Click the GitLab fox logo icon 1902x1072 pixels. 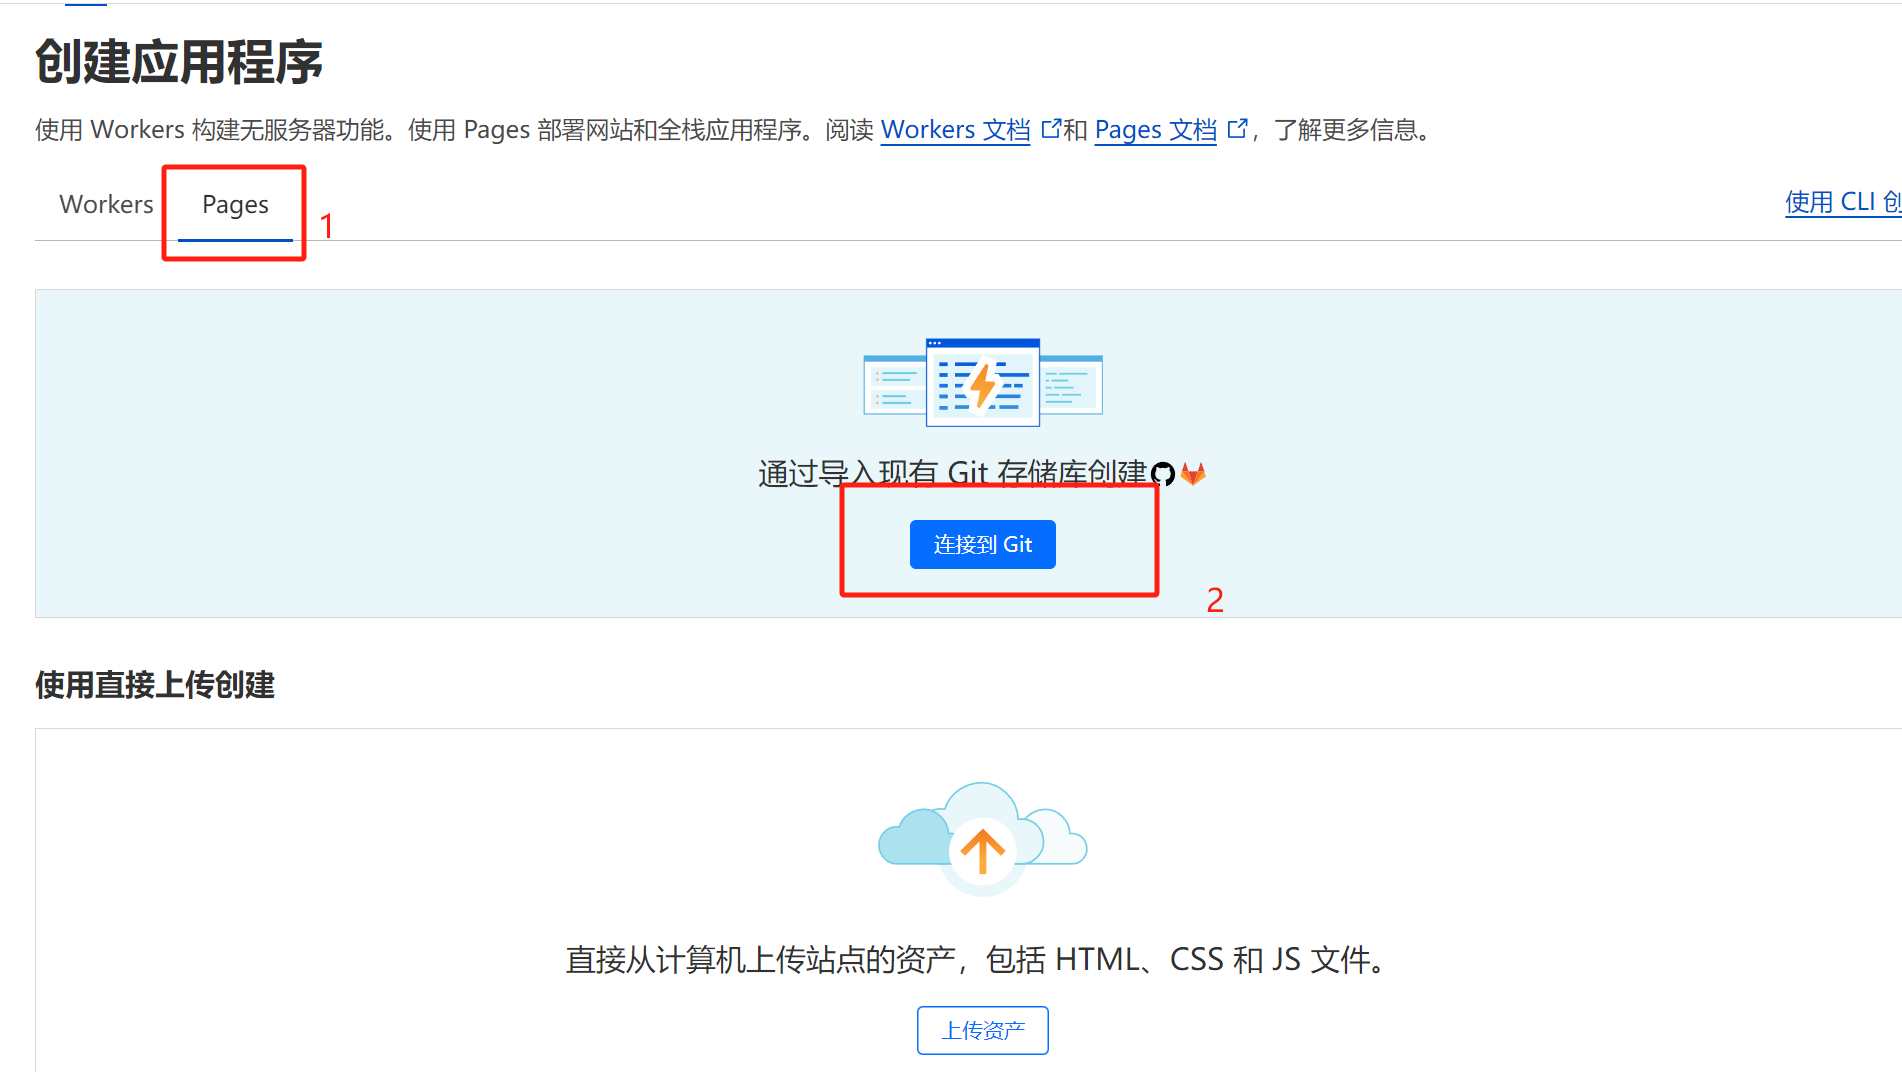[1193, 473]
